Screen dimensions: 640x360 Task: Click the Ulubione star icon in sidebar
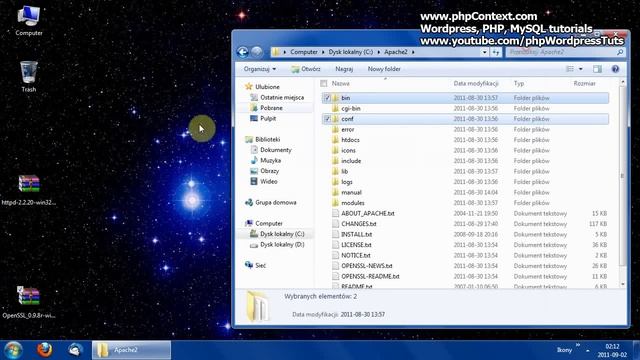249,87
